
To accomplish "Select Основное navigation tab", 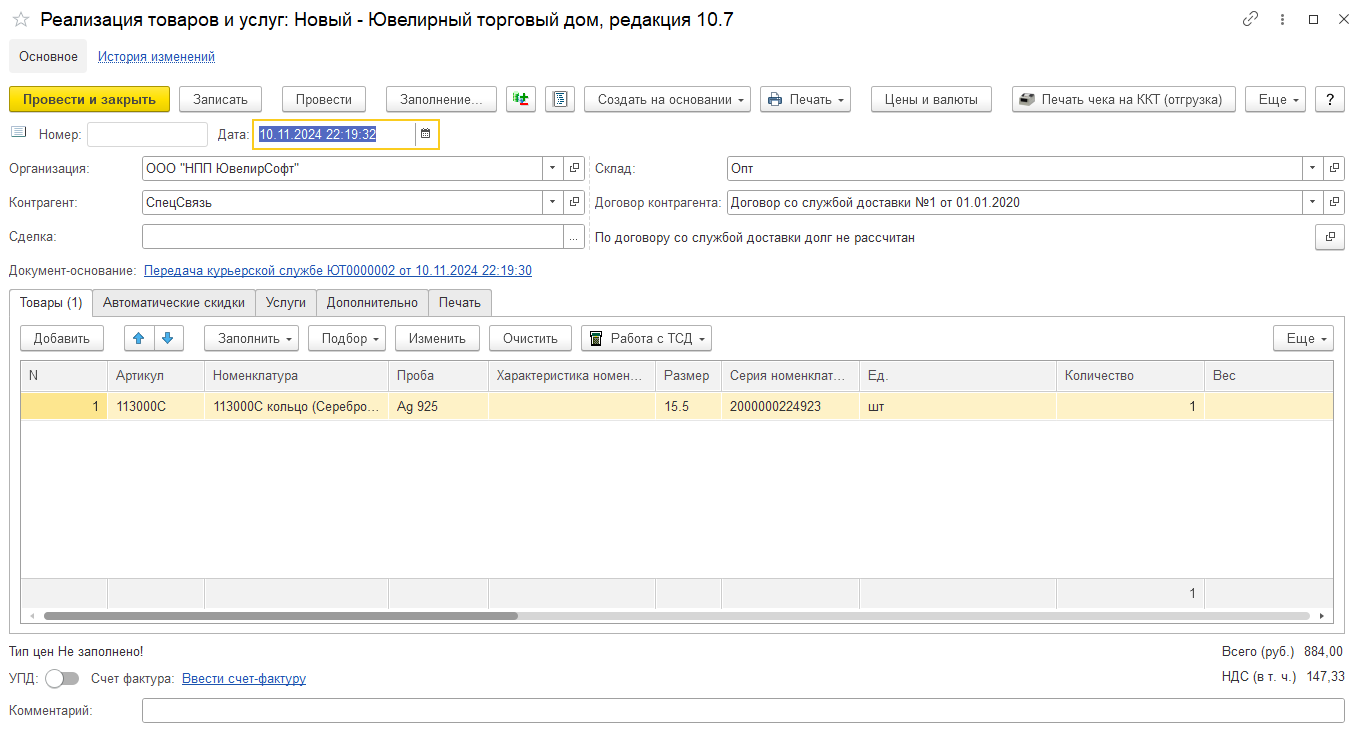I will (48, 56).
